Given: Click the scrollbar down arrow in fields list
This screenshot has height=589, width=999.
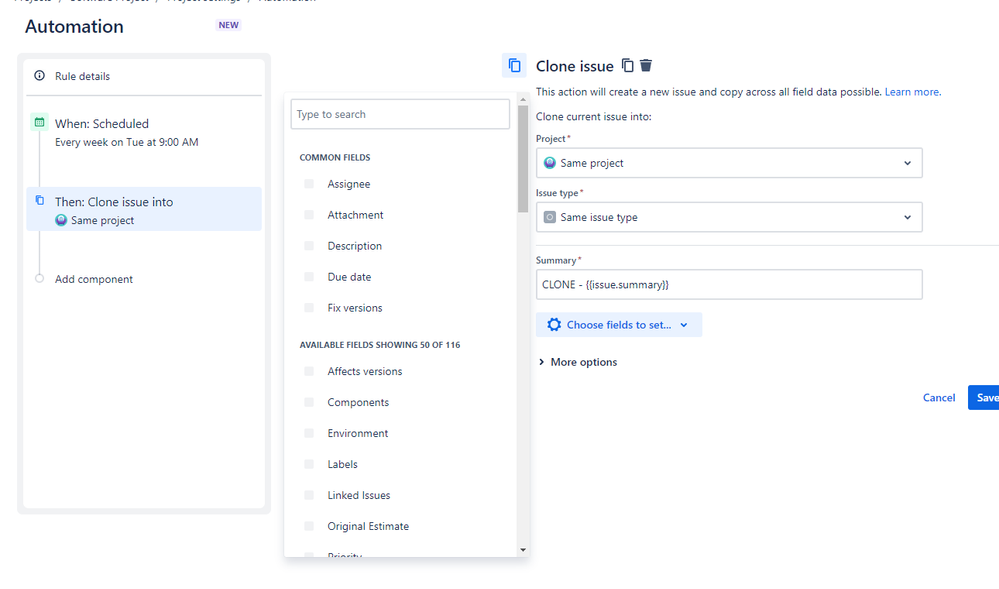Looking at the screenshot, I should [x=523, y=549].
